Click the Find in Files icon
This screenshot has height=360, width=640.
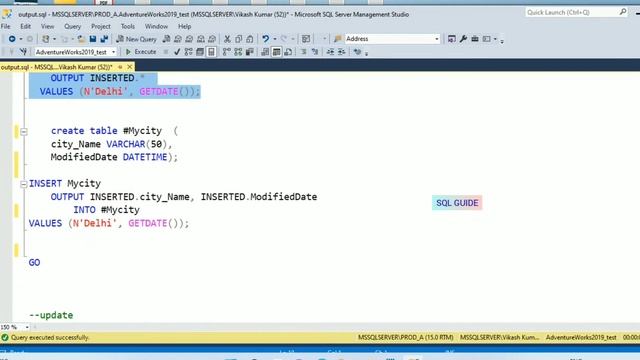(x=338, y=39)
